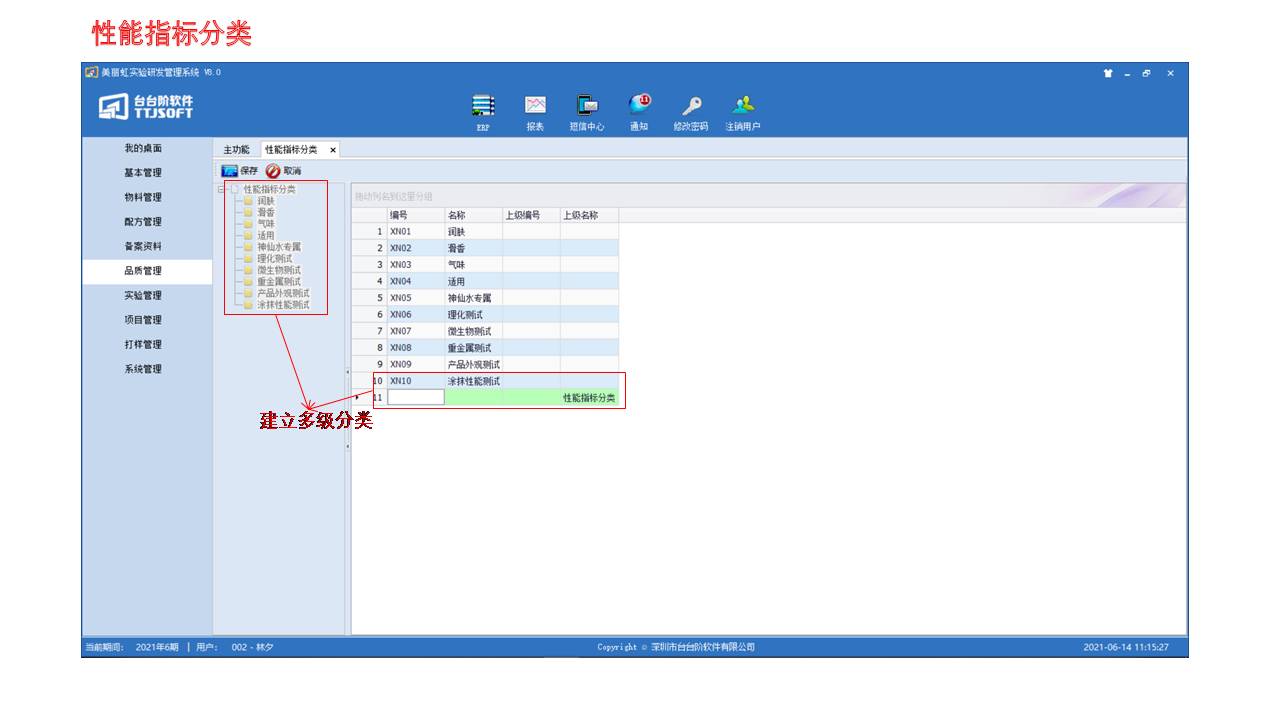Click the 上级编号 column header
The height and width of the screenshot is (720, 1280).
point(532,215)
